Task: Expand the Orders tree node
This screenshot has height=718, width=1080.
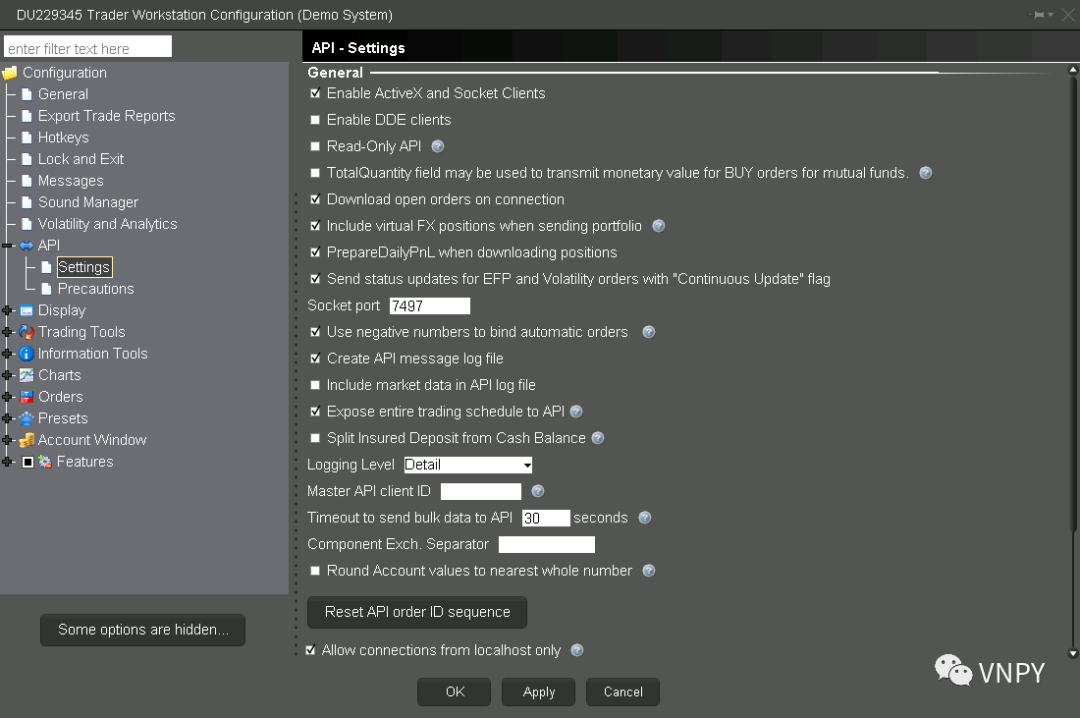Action: coord(8,397)
